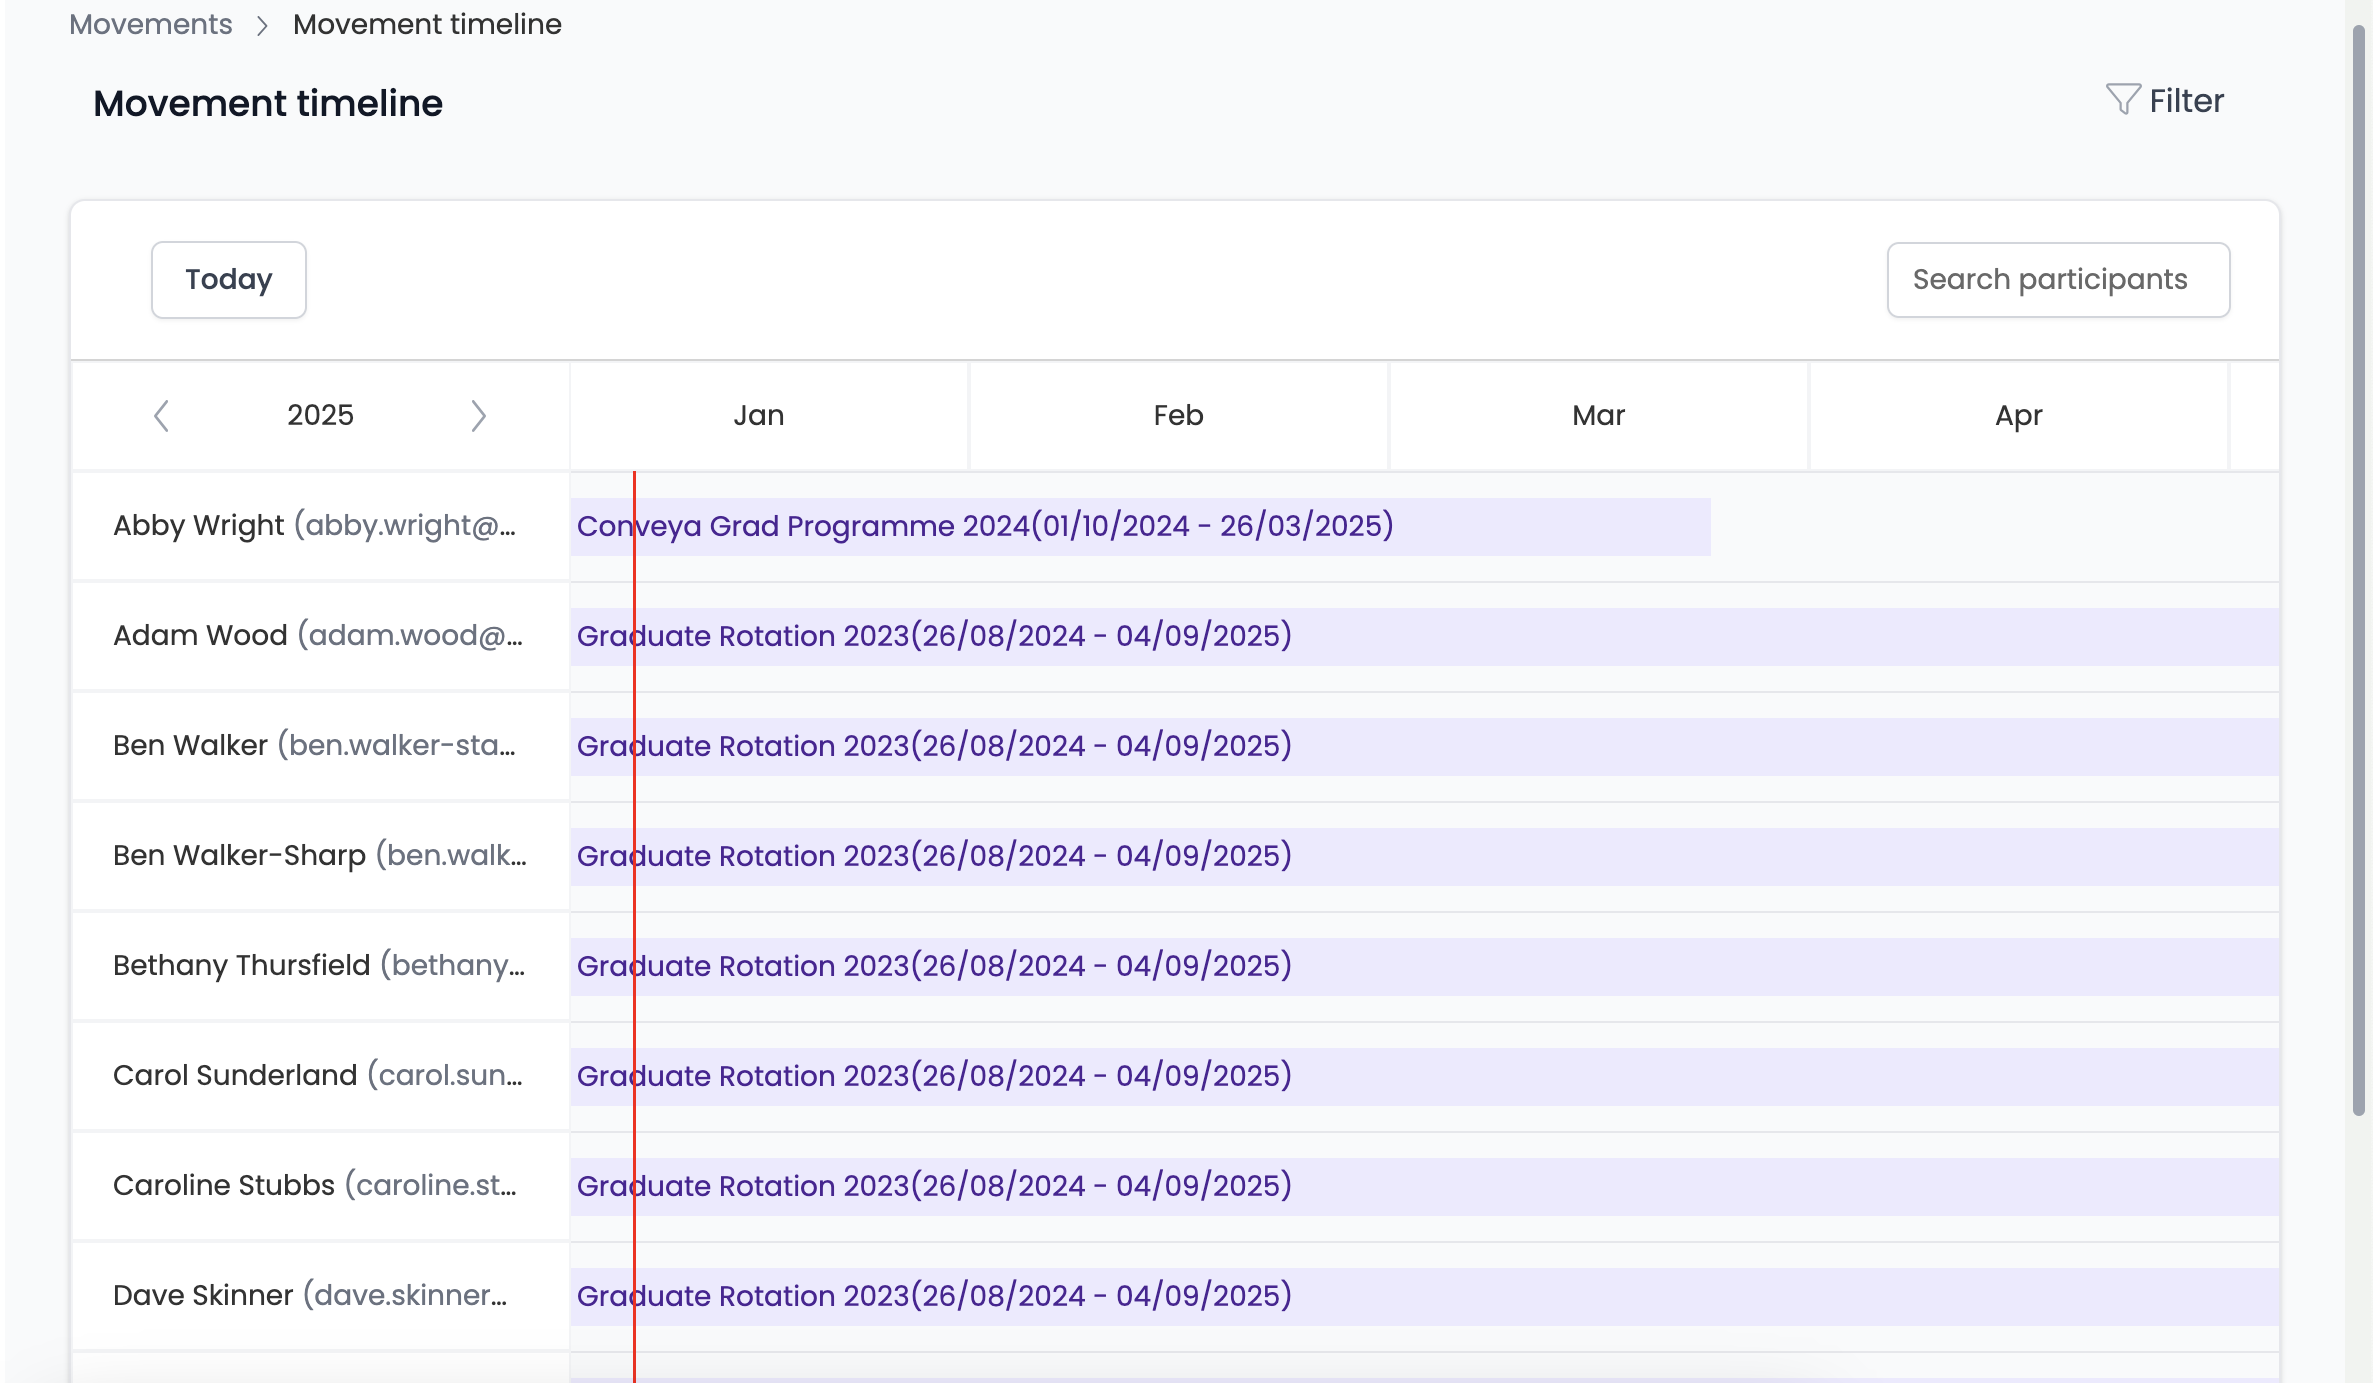Advance to next year with right chevron
This screenshot has height=1383, width=2373.
478,416
